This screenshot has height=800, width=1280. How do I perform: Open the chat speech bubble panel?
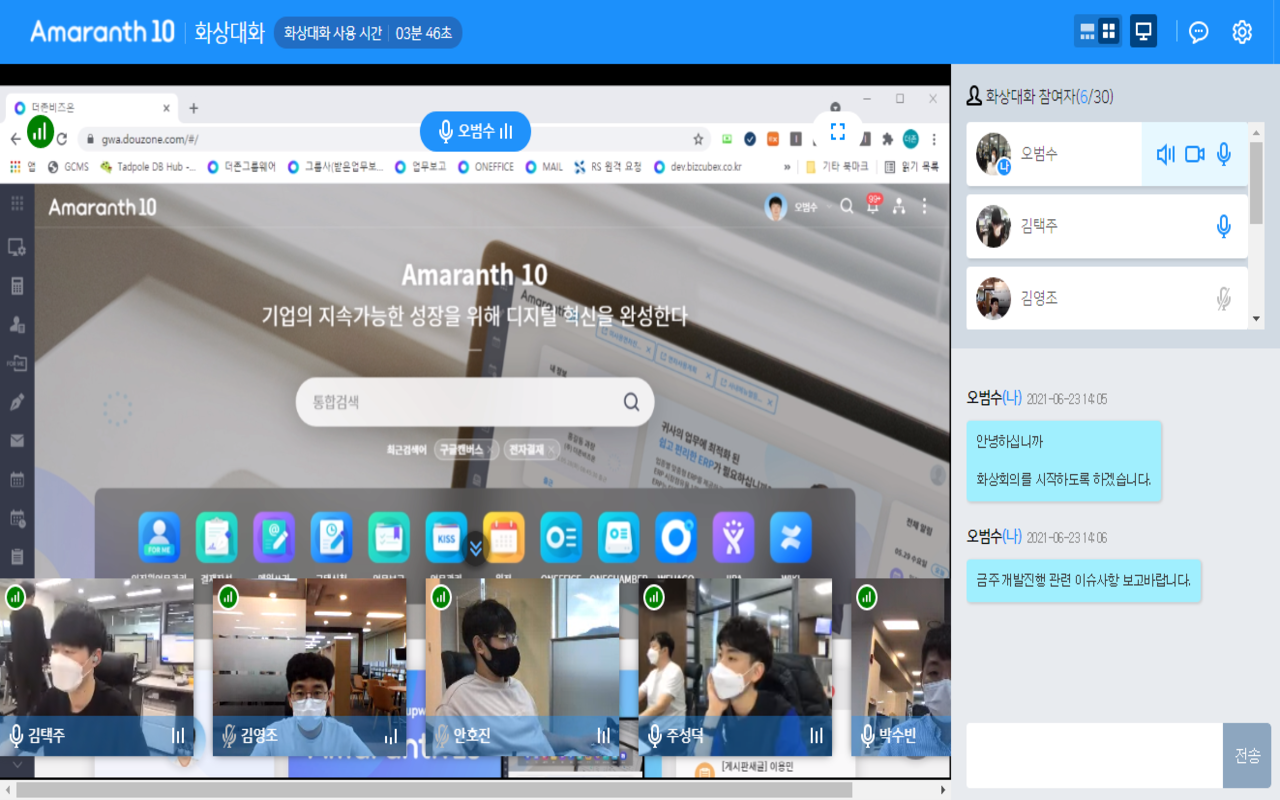[x=1198, y=31]
